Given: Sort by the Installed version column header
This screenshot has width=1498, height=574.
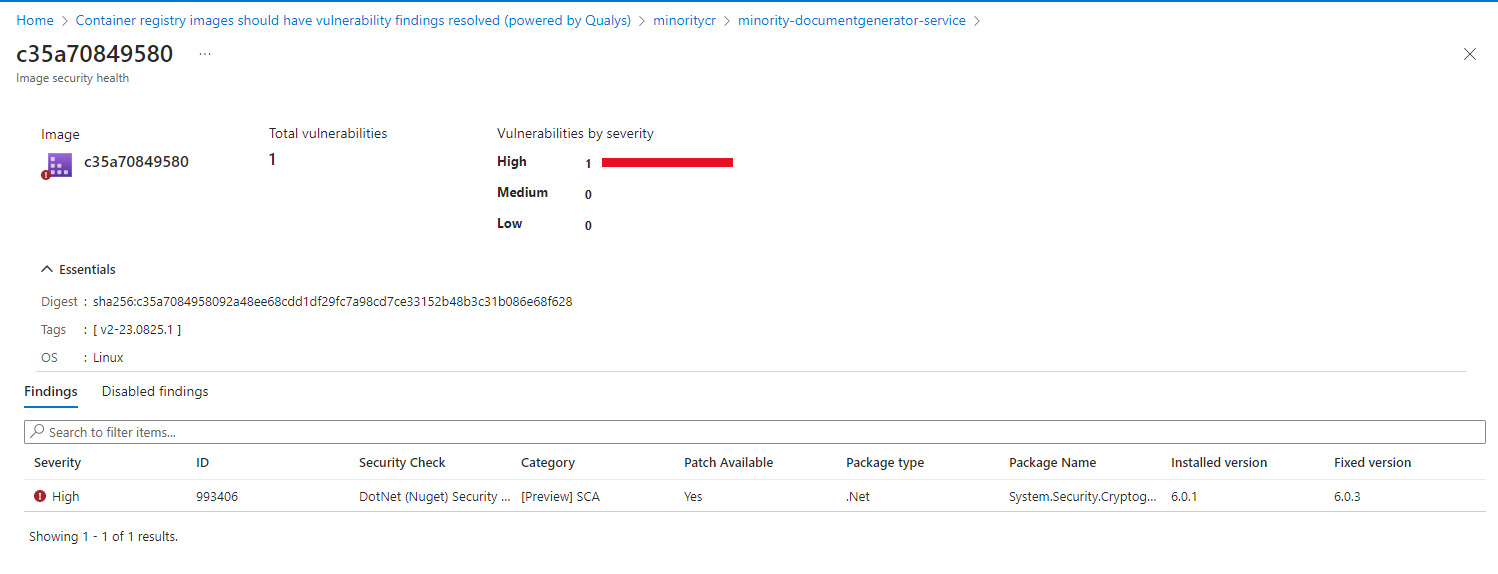Looking at the screenshot, I should click(1218, 463).
